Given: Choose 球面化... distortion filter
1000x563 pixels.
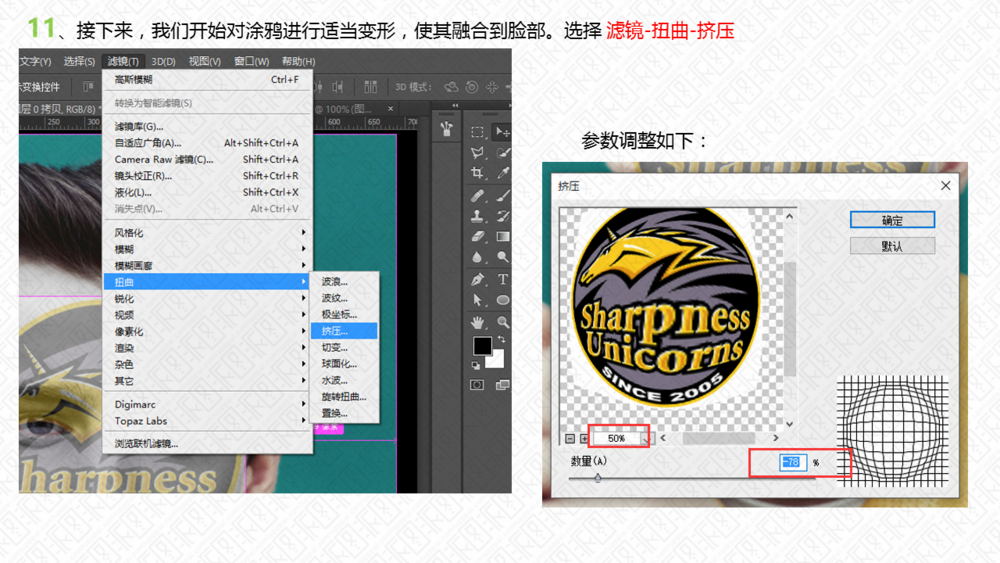Looking at the screenshot, I should pos(344,364).
